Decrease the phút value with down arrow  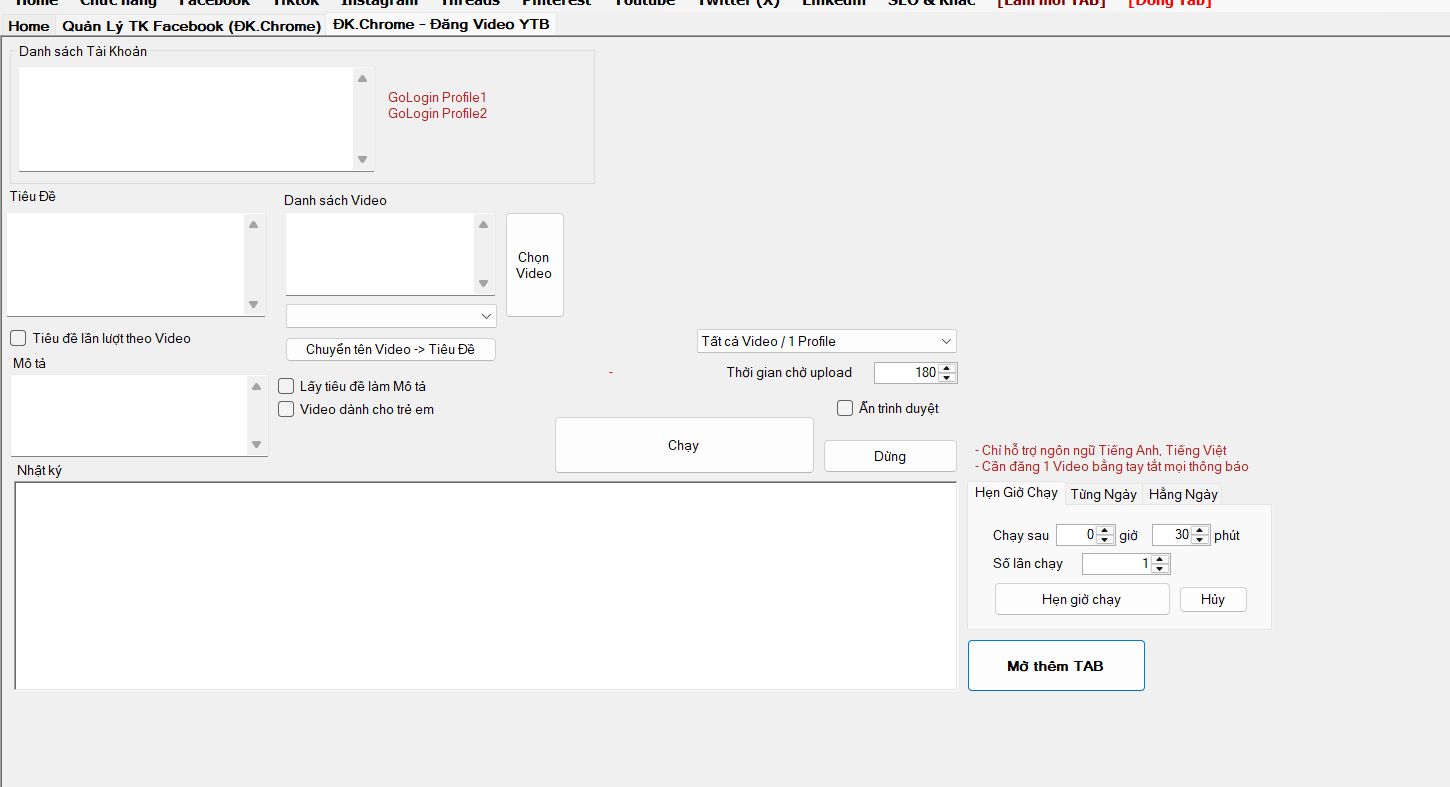(1201, 540)
